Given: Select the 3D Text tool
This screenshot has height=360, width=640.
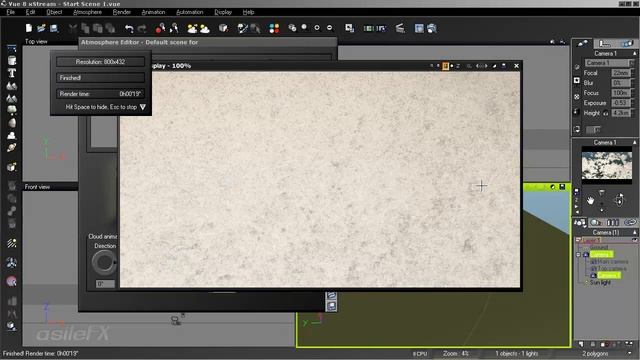Looking at the screenshot, I should pyautogui.click(x=12, y=73).
